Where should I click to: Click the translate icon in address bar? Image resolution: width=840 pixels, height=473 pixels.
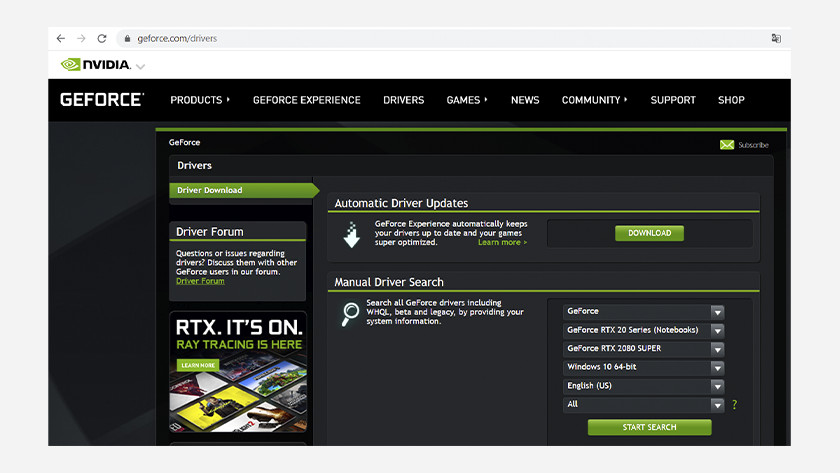click(775, 39)
